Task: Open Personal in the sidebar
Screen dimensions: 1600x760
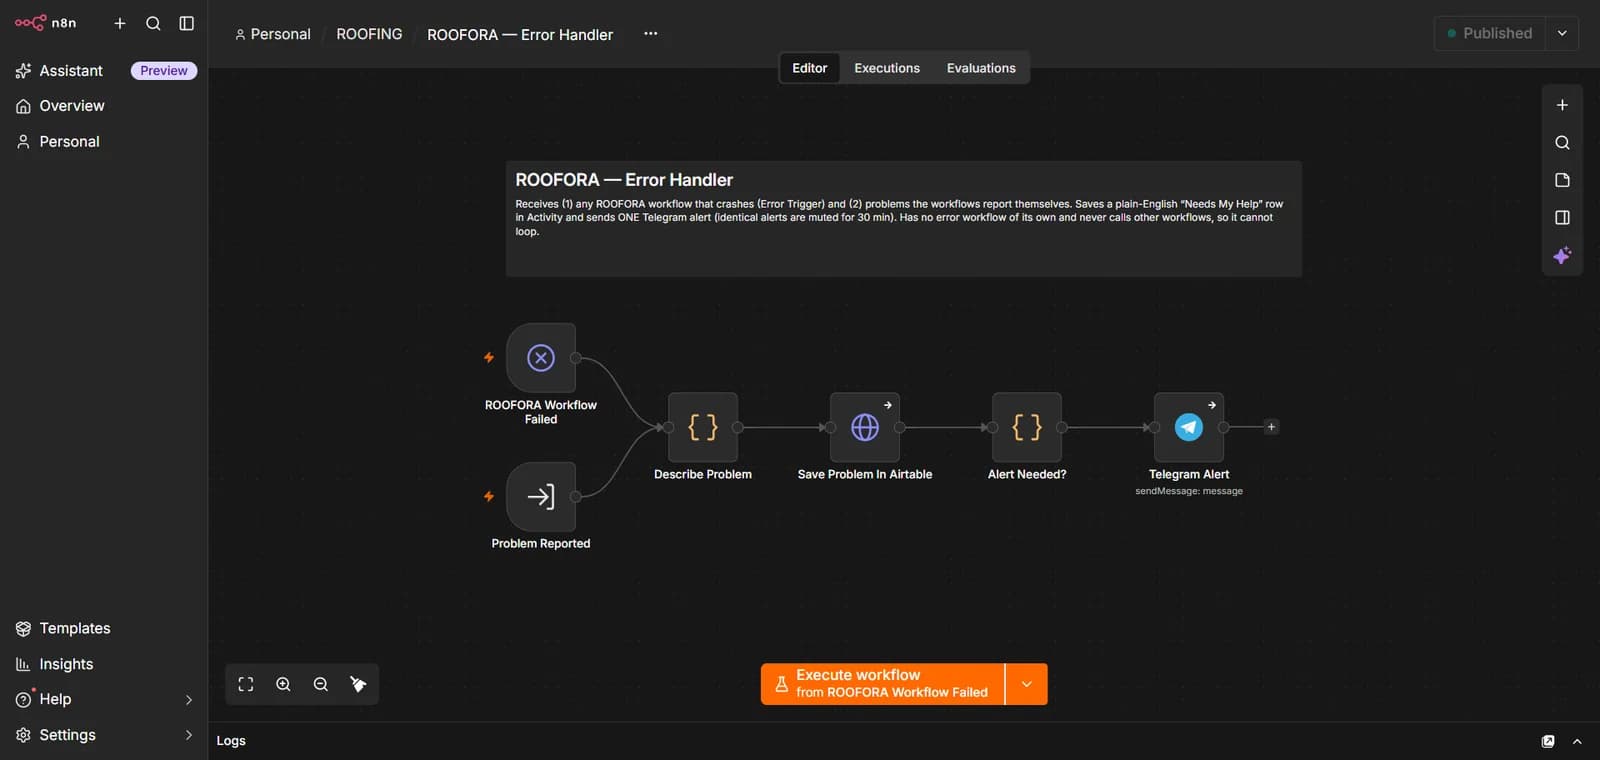Action: click(104, 142)
